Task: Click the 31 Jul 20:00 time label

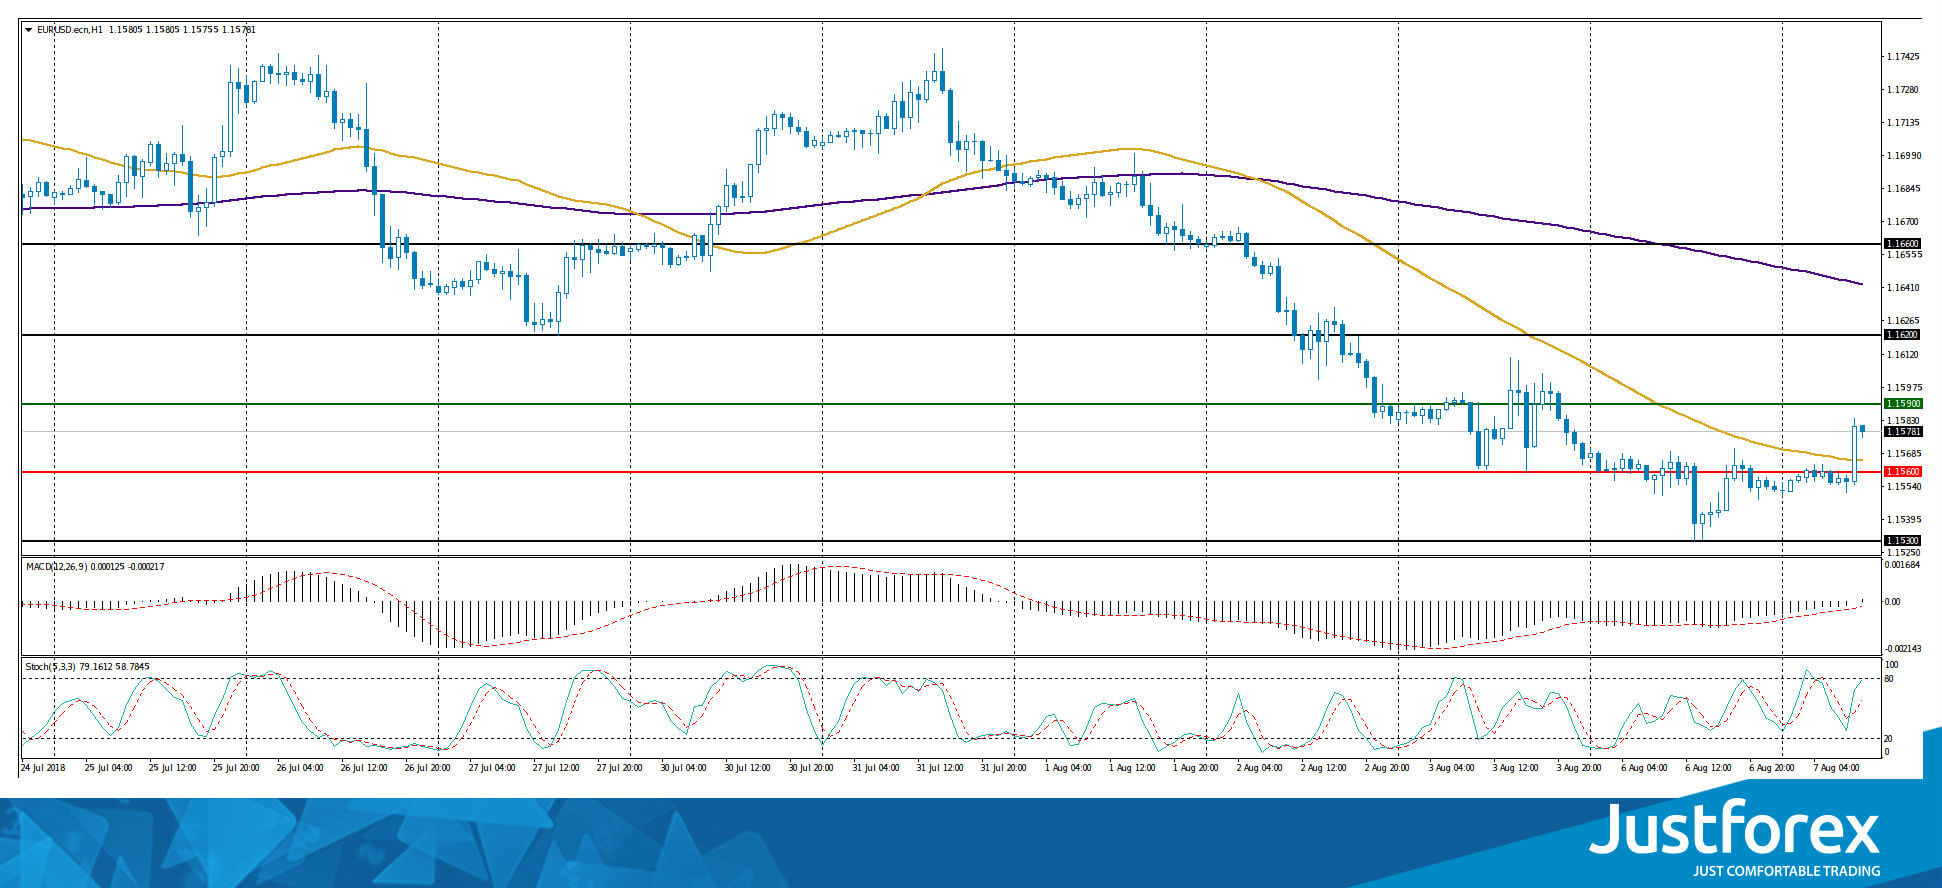Action: click(1005, 768)
